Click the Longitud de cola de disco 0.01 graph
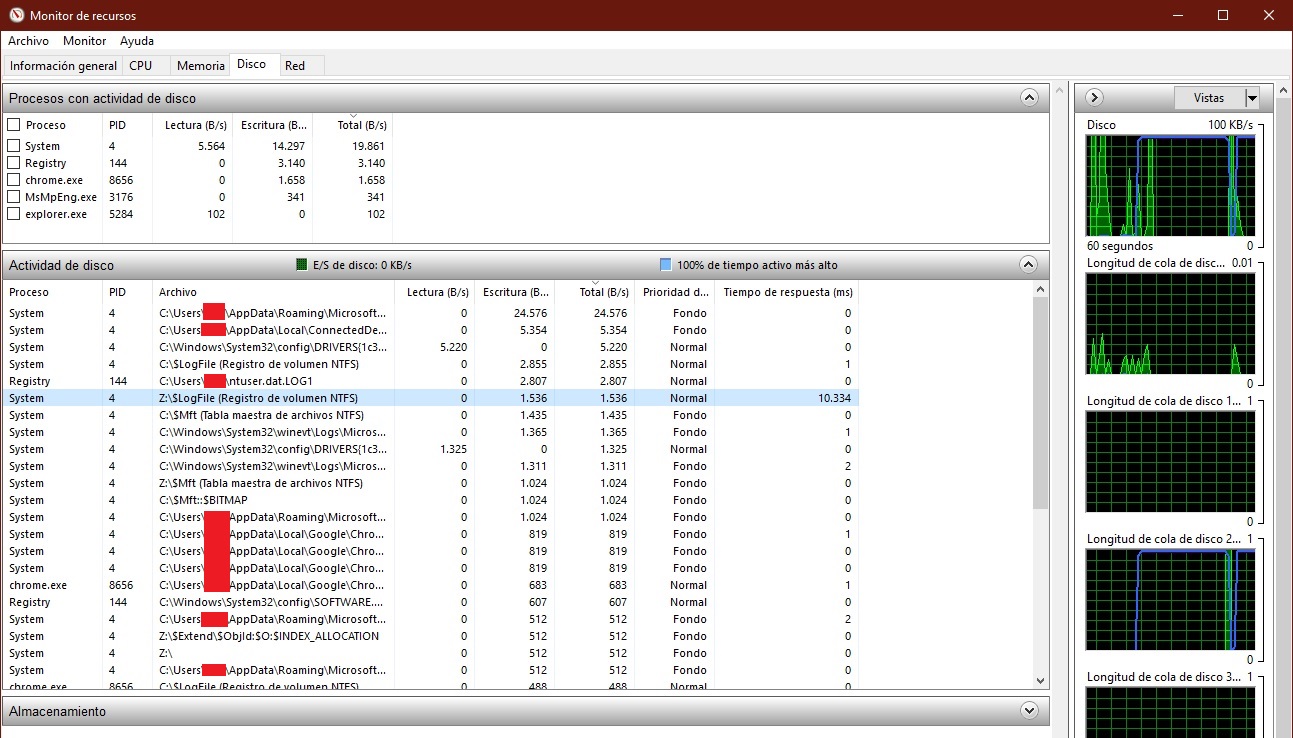This screenshot has height=738, width=1293. [1169, 323]
